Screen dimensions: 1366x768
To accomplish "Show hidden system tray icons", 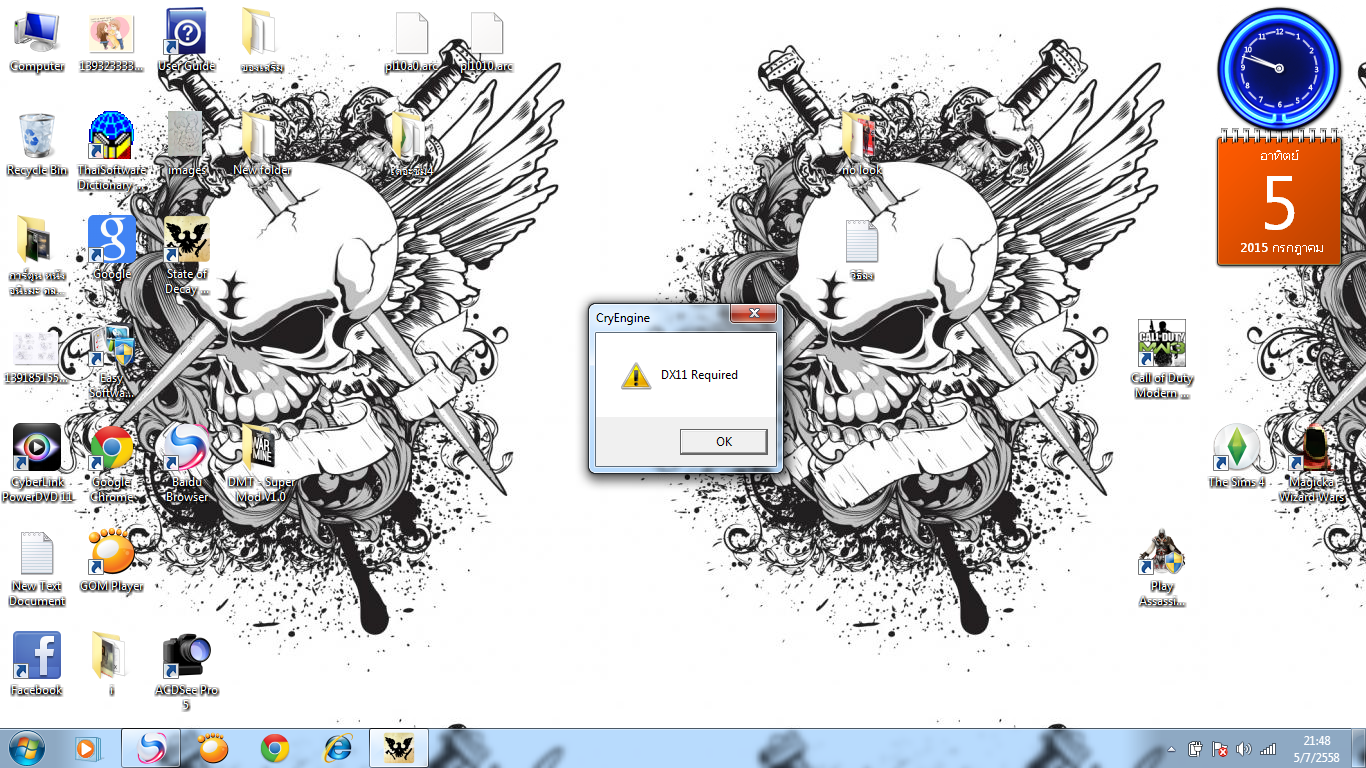I will (1171, 749).
